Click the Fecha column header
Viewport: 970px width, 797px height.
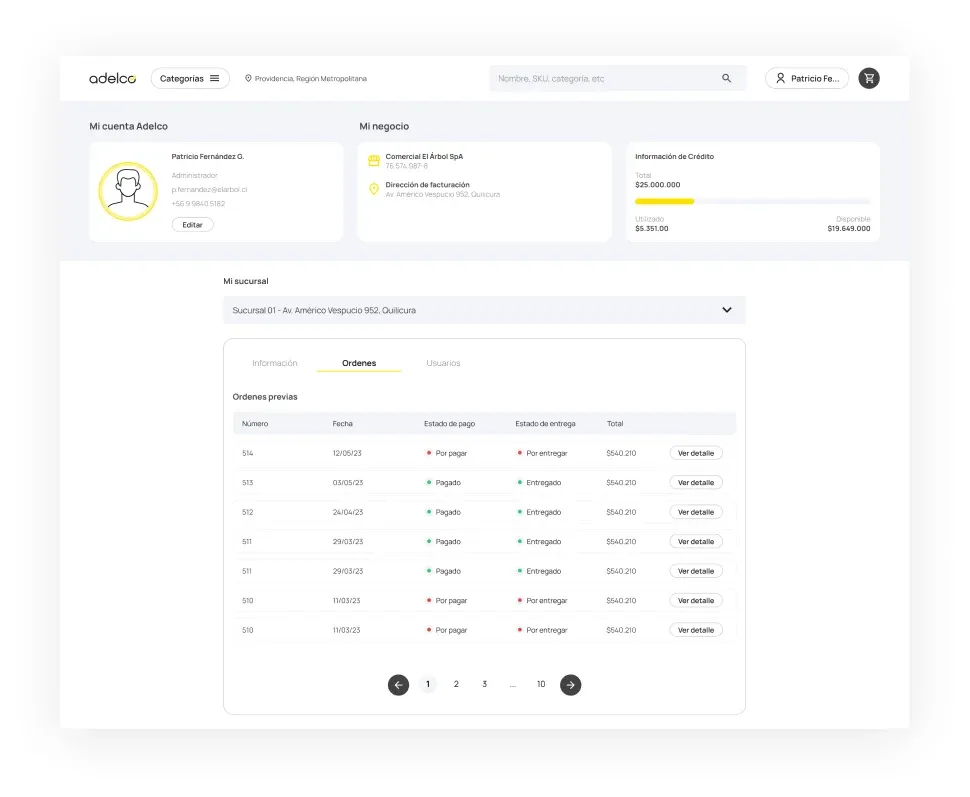point(343,424)
